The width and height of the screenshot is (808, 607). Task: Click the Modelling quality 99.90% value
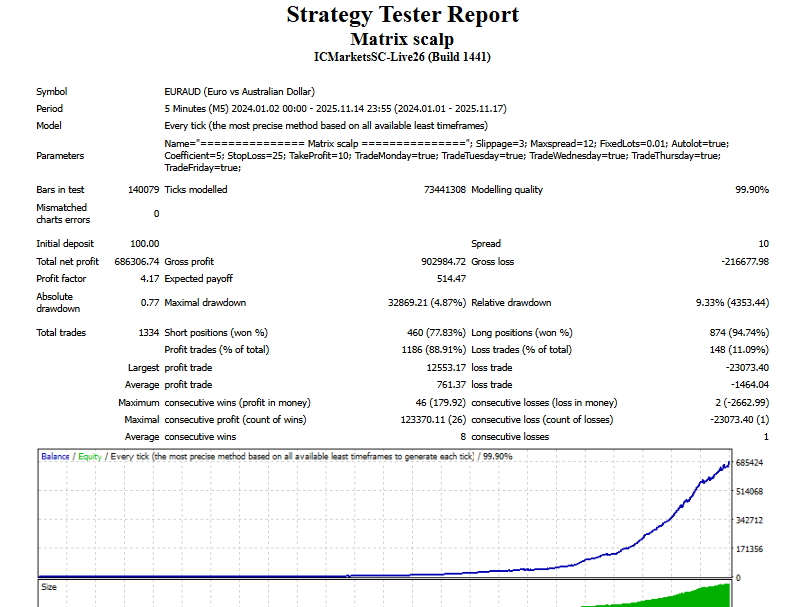[x=751, y=190]
